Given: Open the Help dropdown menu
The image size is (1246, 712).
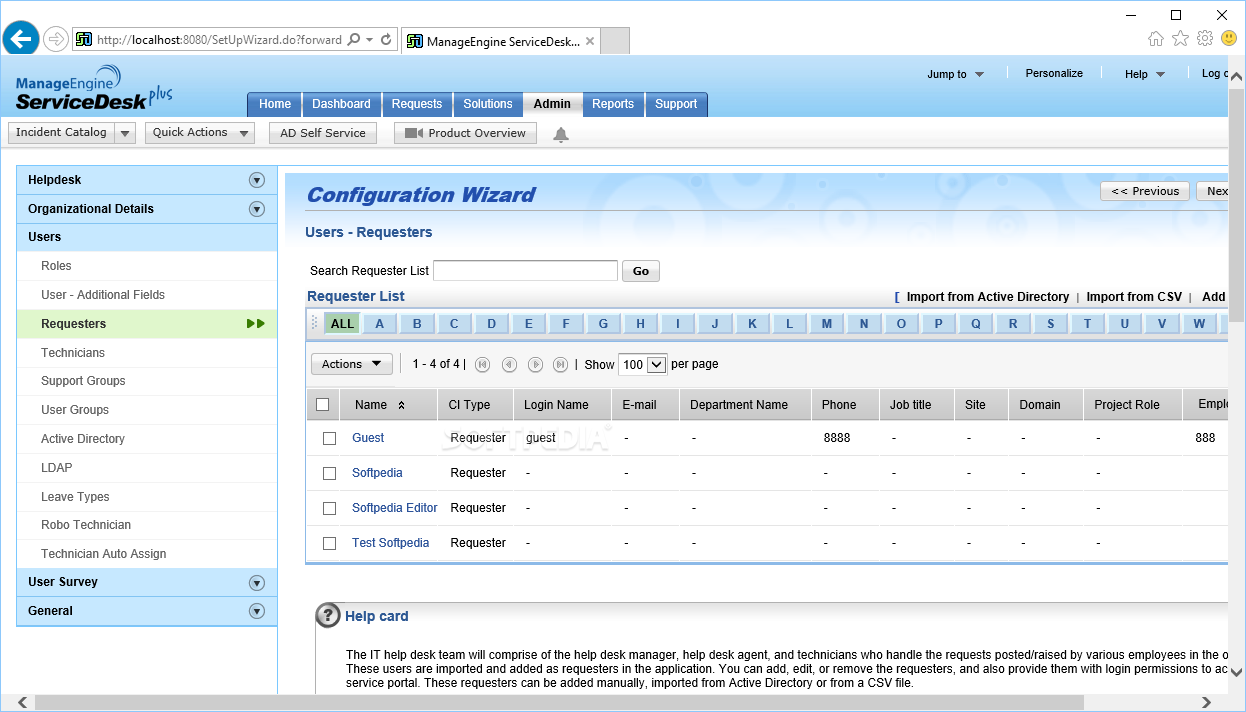Looking at the screenshot, I should click(x=1145, y=74).
